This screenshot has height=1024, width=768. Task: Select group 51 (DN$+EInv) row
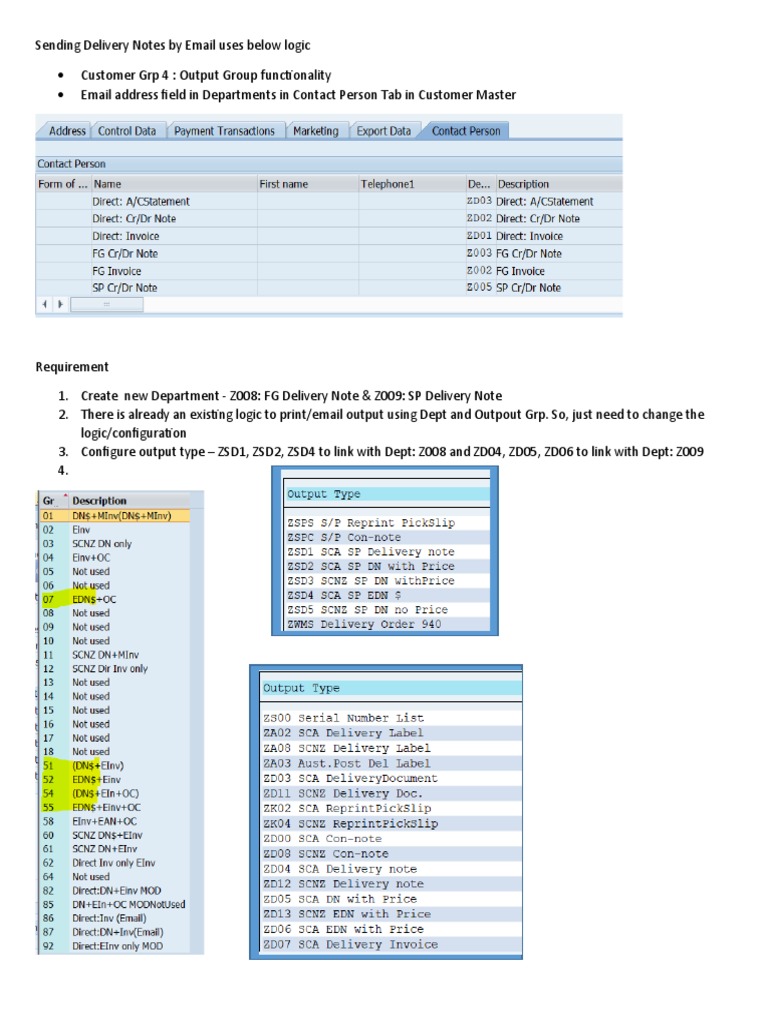tap(114, 765)
